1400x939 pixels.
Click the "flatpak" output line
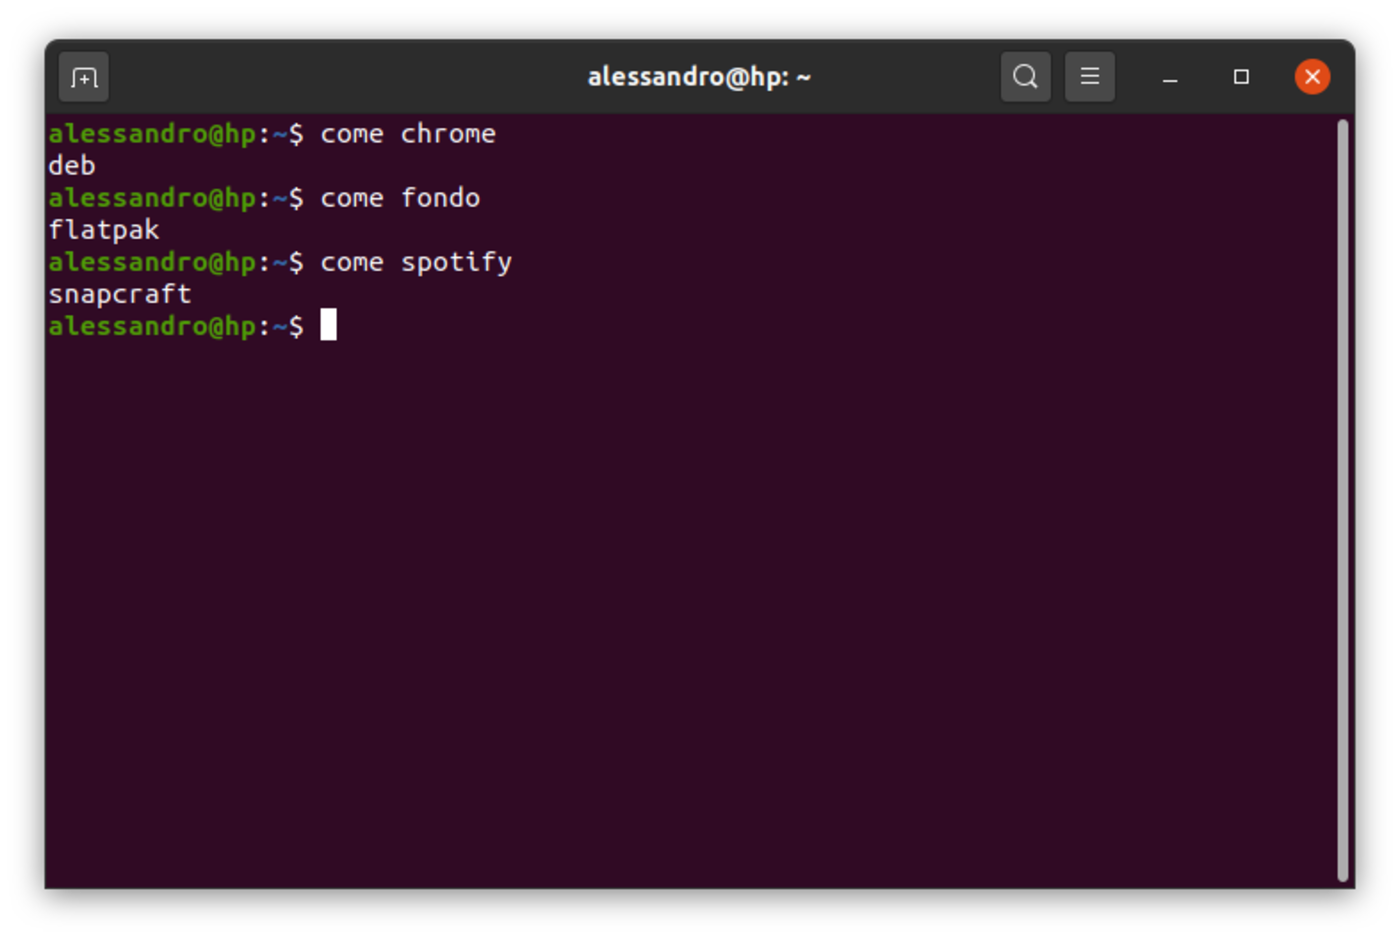pos(104,230)
